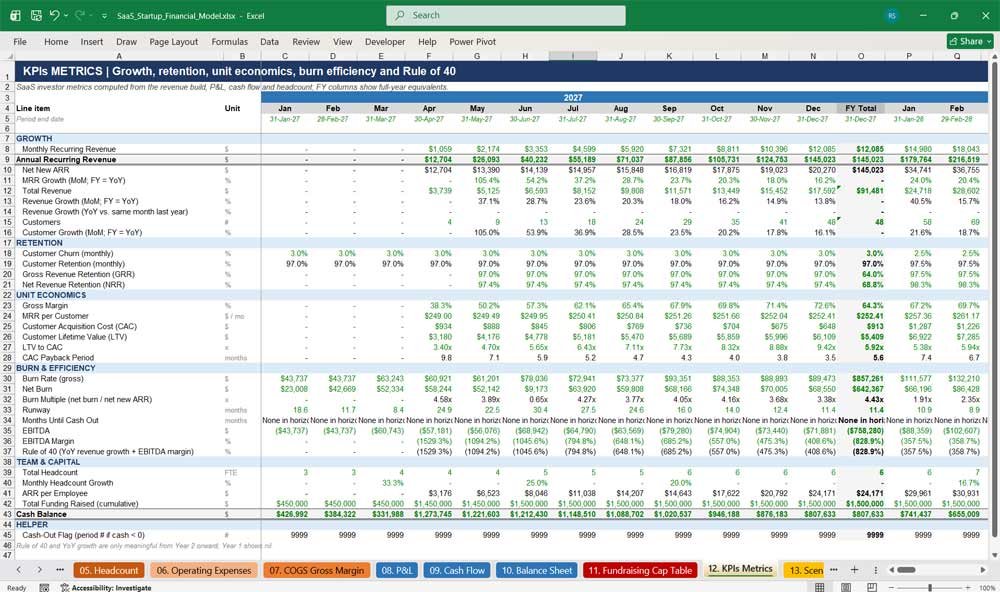Switch to 10. Balance Sheet tab

(x=536, y=570)
